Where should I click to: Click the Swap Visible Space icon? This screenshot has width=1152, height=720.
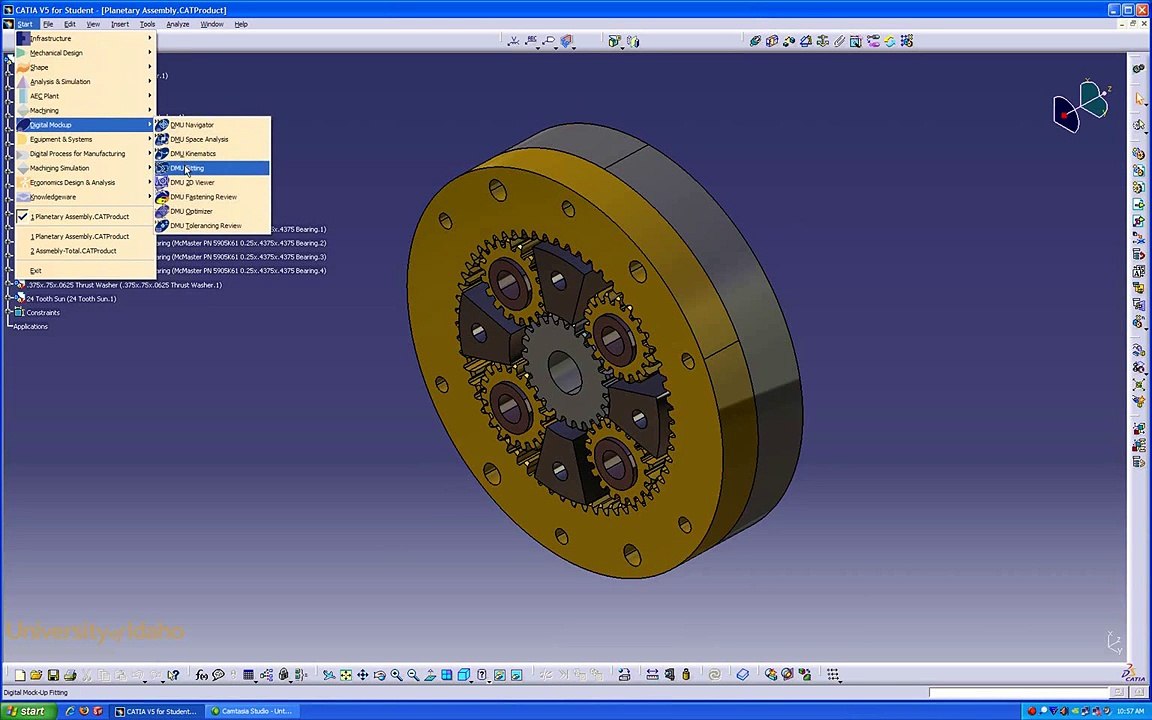516,675
